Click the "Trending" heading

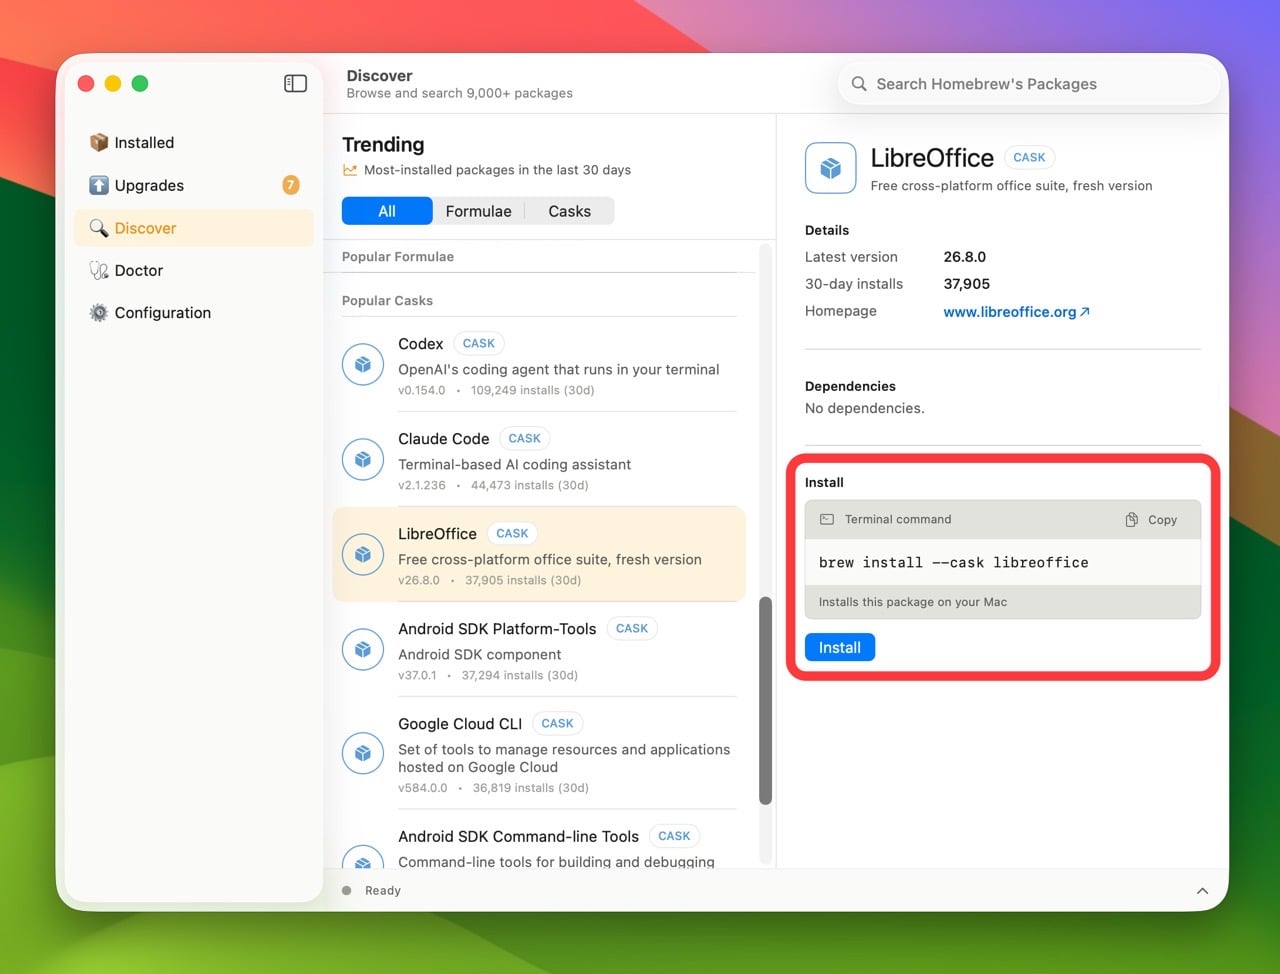(x=383, y=144)
